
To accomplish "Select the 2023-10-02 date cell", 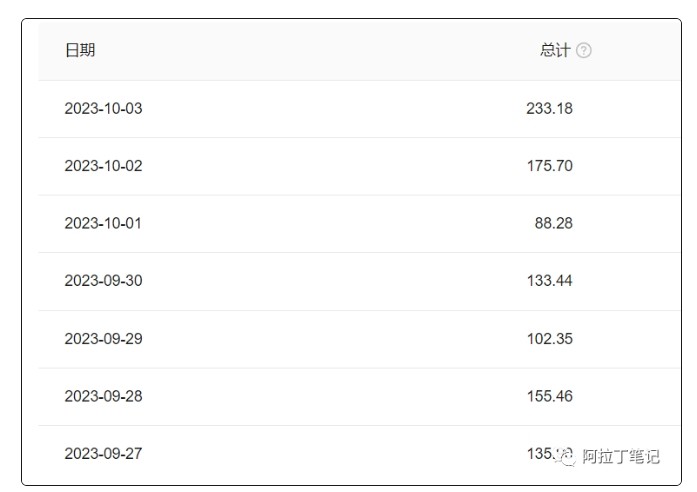I will pyautogui.click(x=103, y=166).
